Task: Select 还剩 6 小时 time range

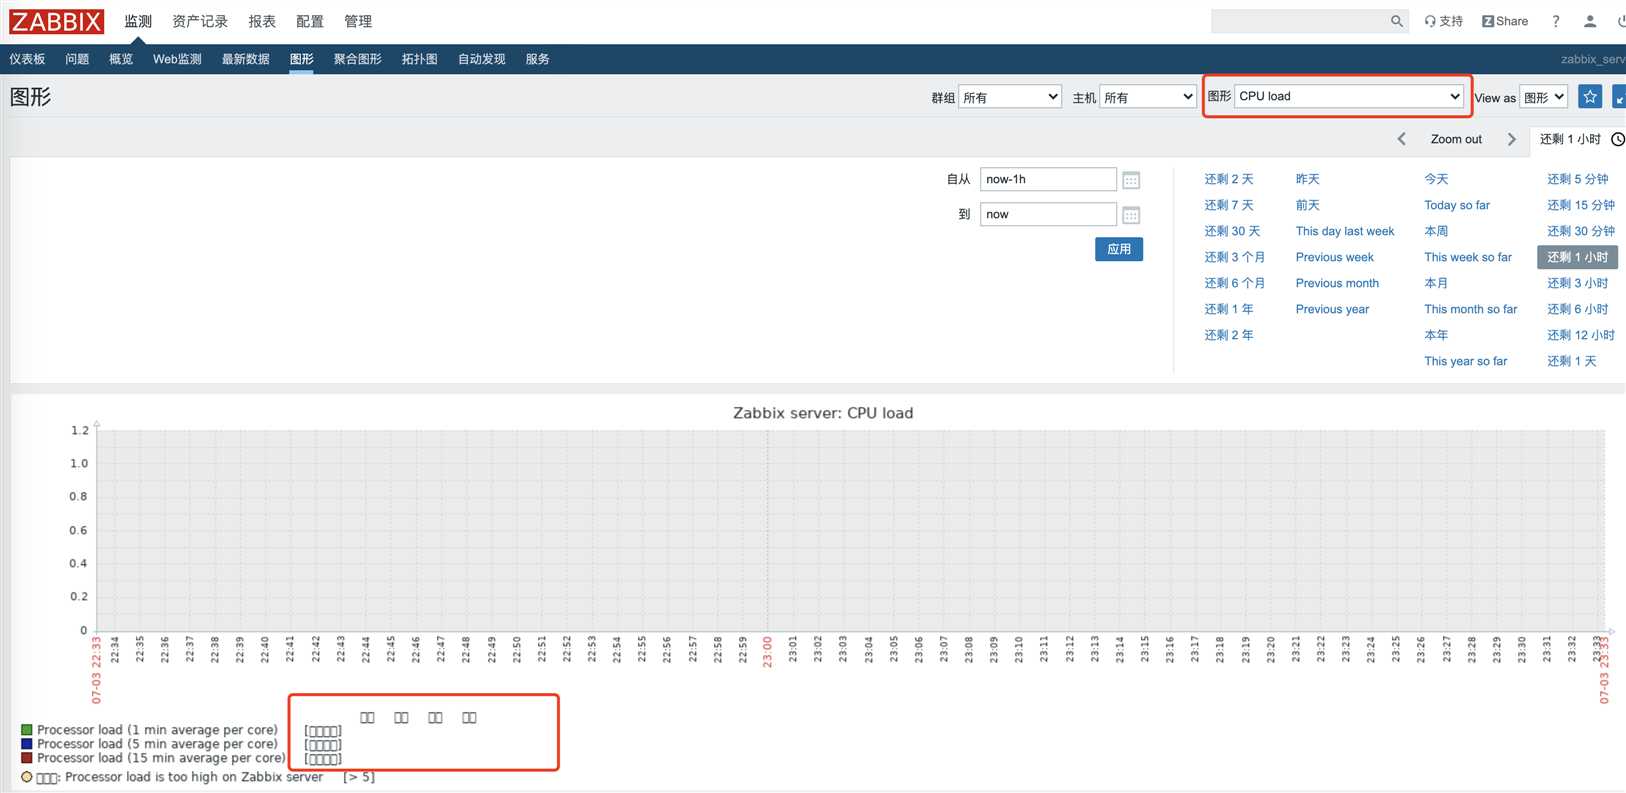Action: point(1578,309)
